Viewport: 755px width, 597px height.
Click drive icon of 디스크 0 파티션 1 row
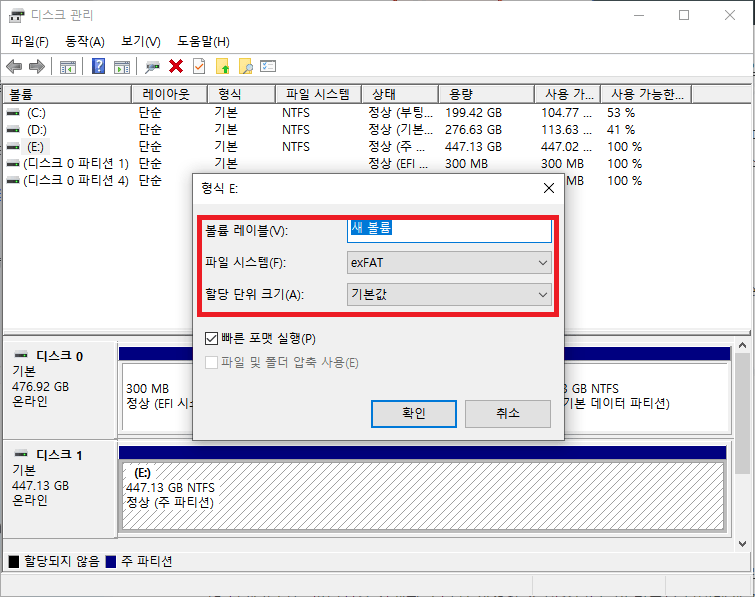[13, 164]
